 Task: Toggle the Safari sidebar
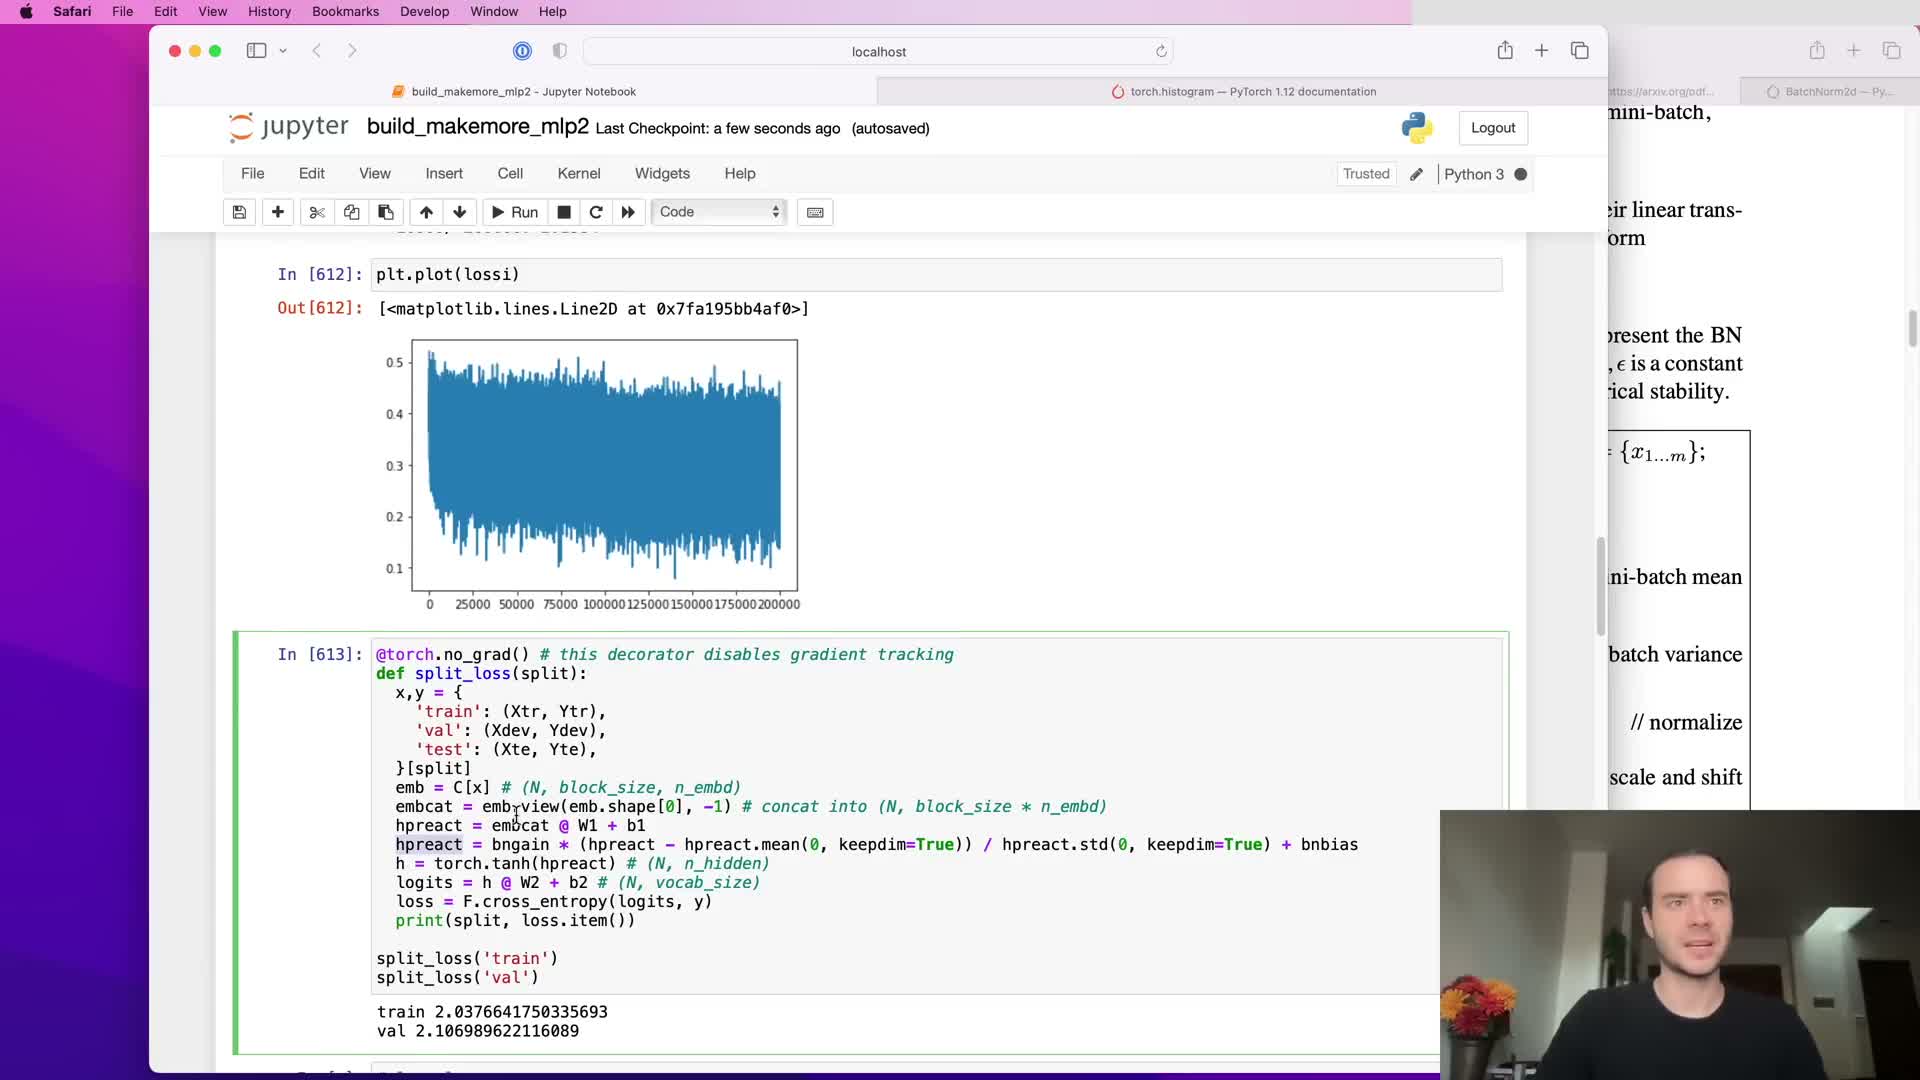tap(256, 51)
